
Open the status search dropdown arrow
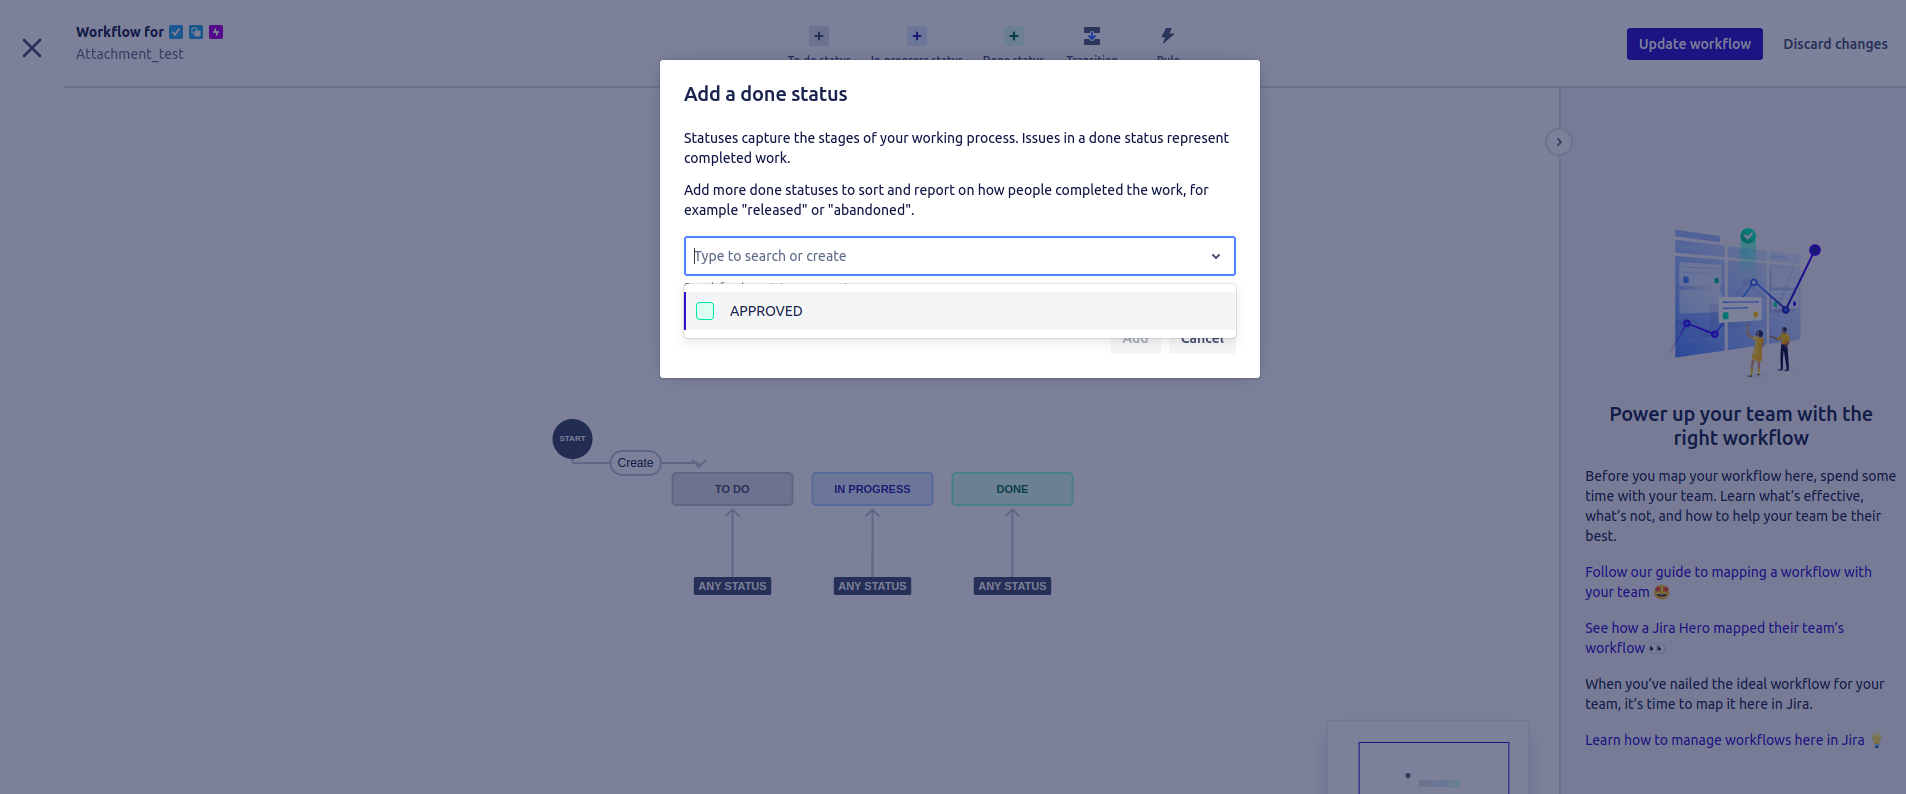coord(1215,256)
